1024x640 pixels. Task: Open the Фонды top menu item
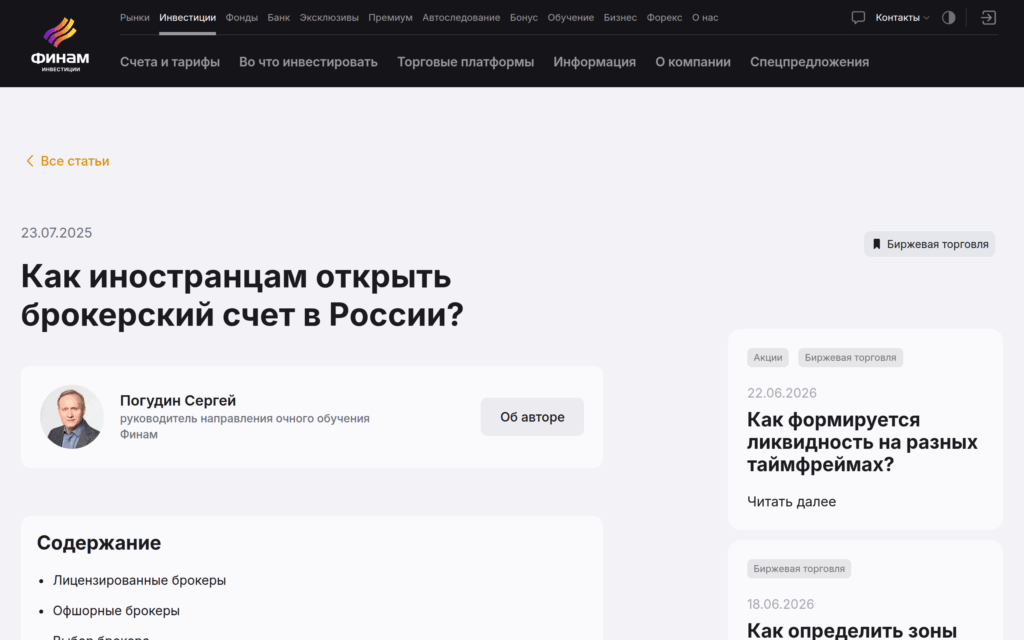[242, 18]
